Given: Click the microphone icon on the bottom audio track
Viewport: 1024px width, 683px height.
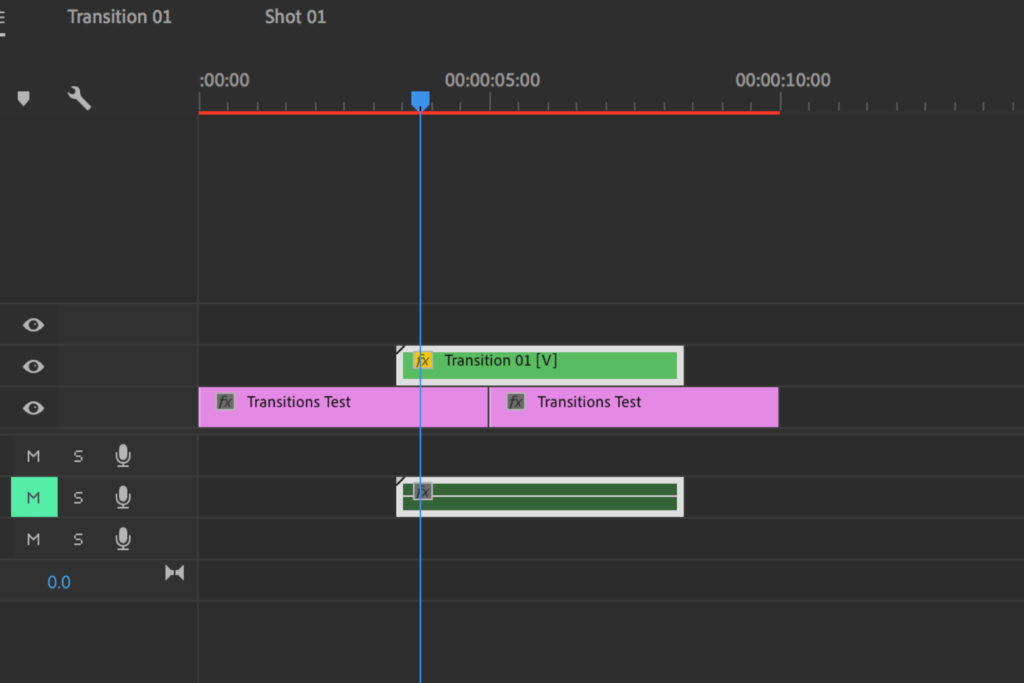Looking at the screenshot, I should pos(123,539).
